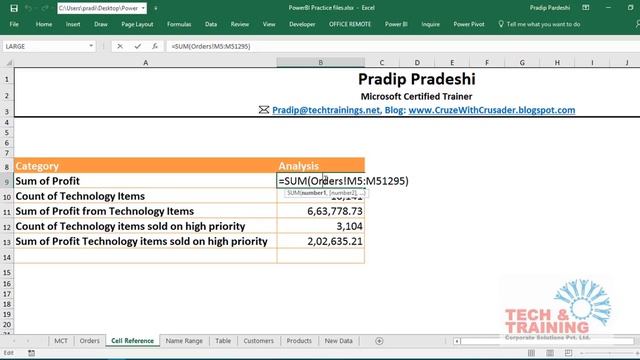
Task: Open the File menu
Action: 14,24
